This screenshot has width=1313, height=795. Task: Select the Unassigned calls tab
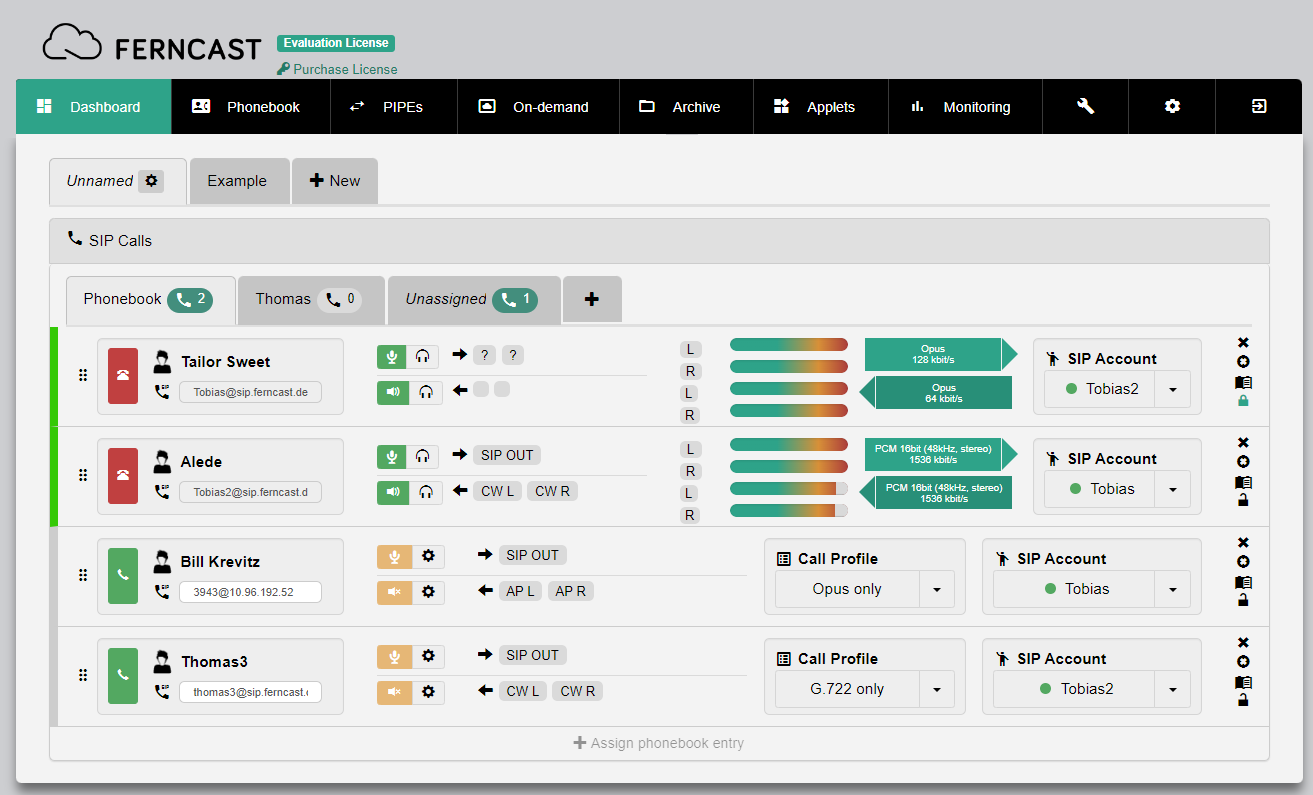pyautogui.click(x=470, y=299)
